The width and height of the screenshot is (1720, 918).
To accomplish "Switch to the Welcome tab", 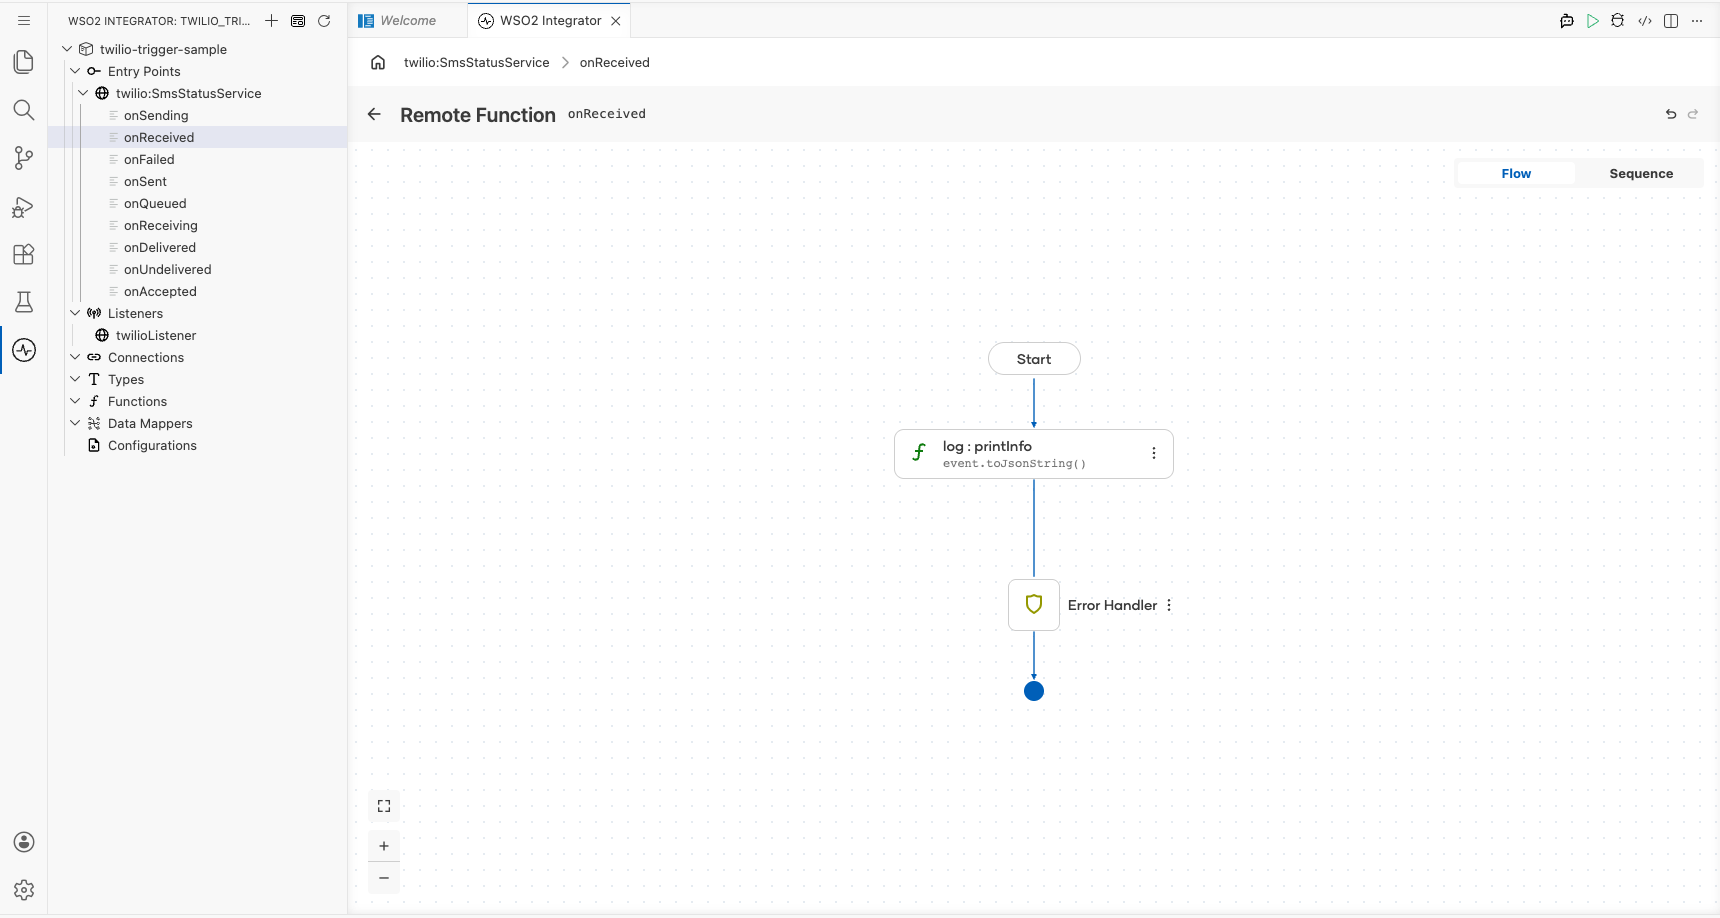I will click(408, 20).
